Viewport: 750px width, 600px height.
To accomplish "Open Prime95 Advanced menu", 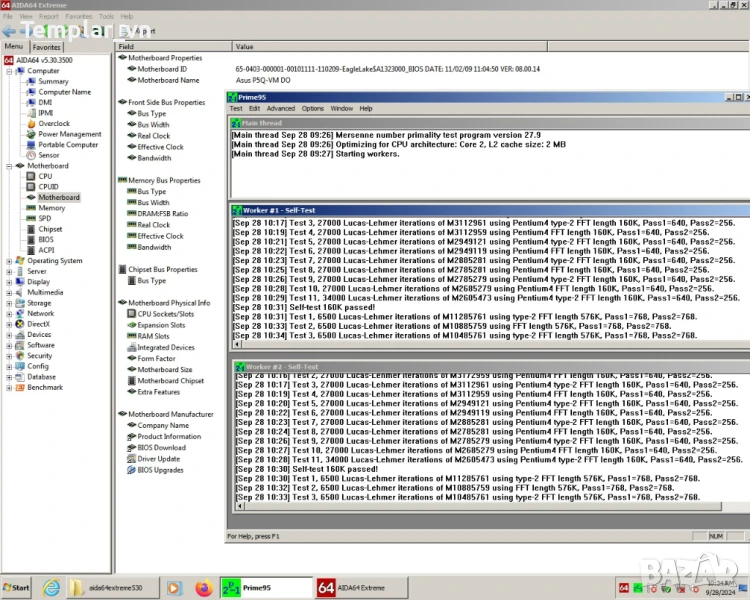I will (280, 108).
